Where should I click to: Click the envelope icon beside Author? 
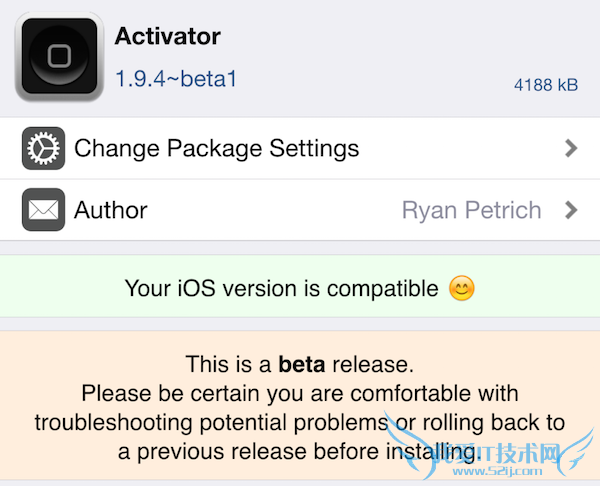43,210
